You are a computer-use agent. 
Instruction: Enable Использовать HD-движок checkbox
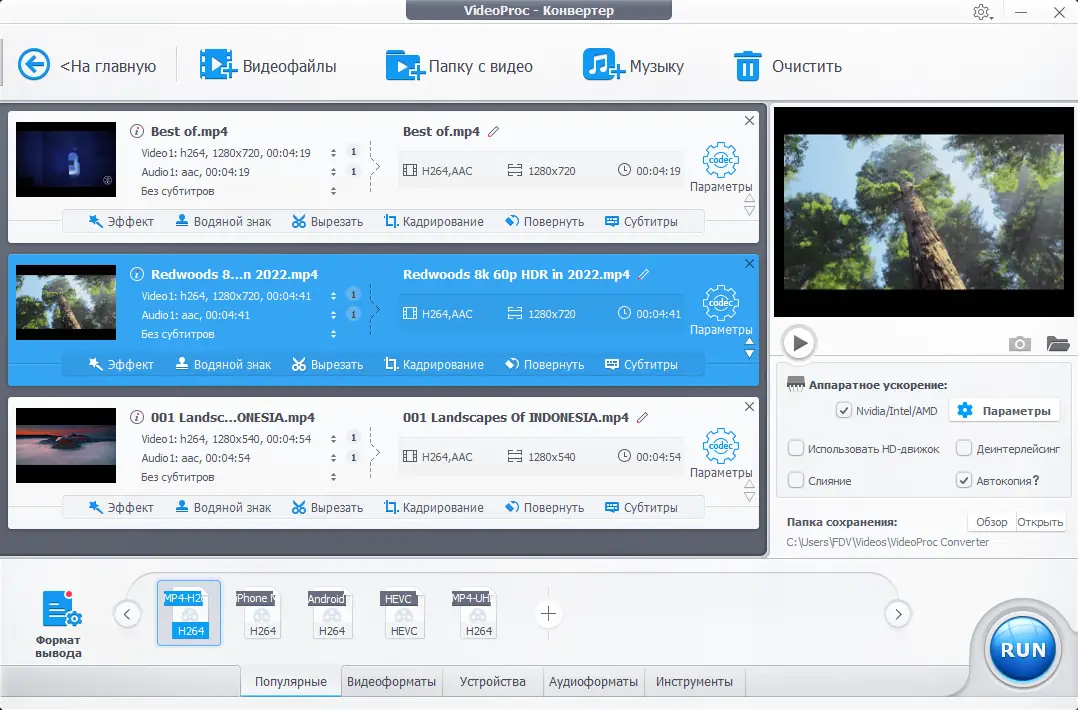795,448
